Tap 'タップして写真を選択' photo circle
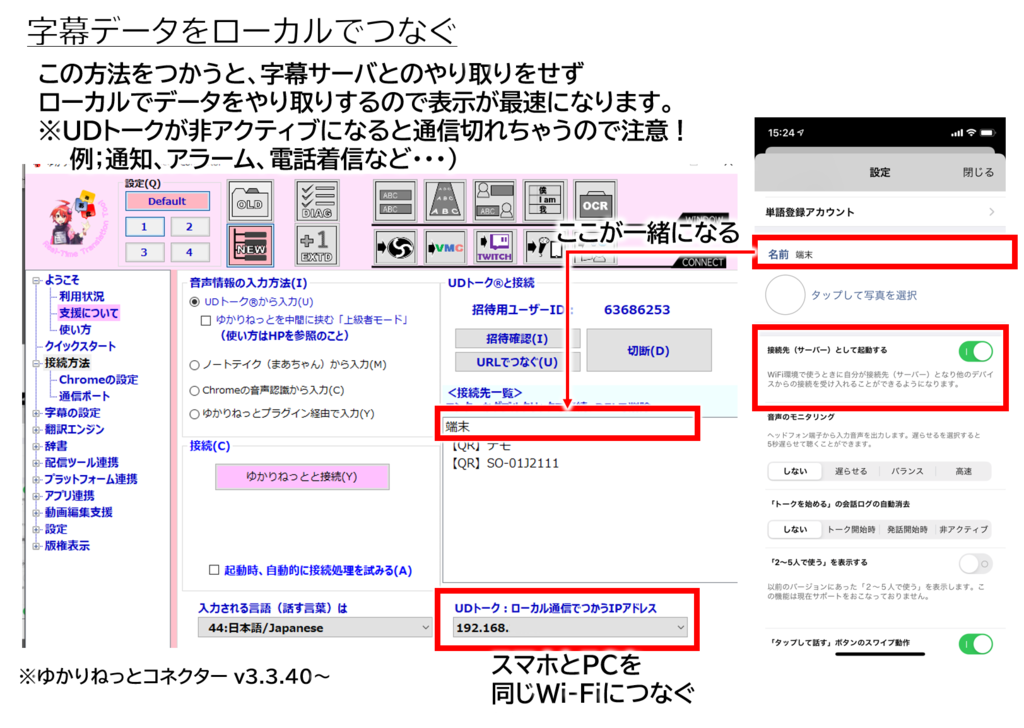This screenshot has width=1024, height=728. [x=784, y=295]
